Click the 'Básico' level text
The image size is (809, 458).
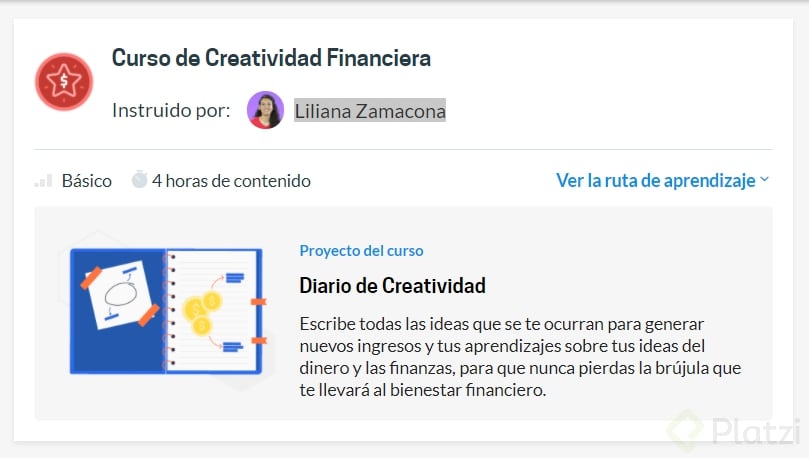pyautogui.click(x=87, y=181)
